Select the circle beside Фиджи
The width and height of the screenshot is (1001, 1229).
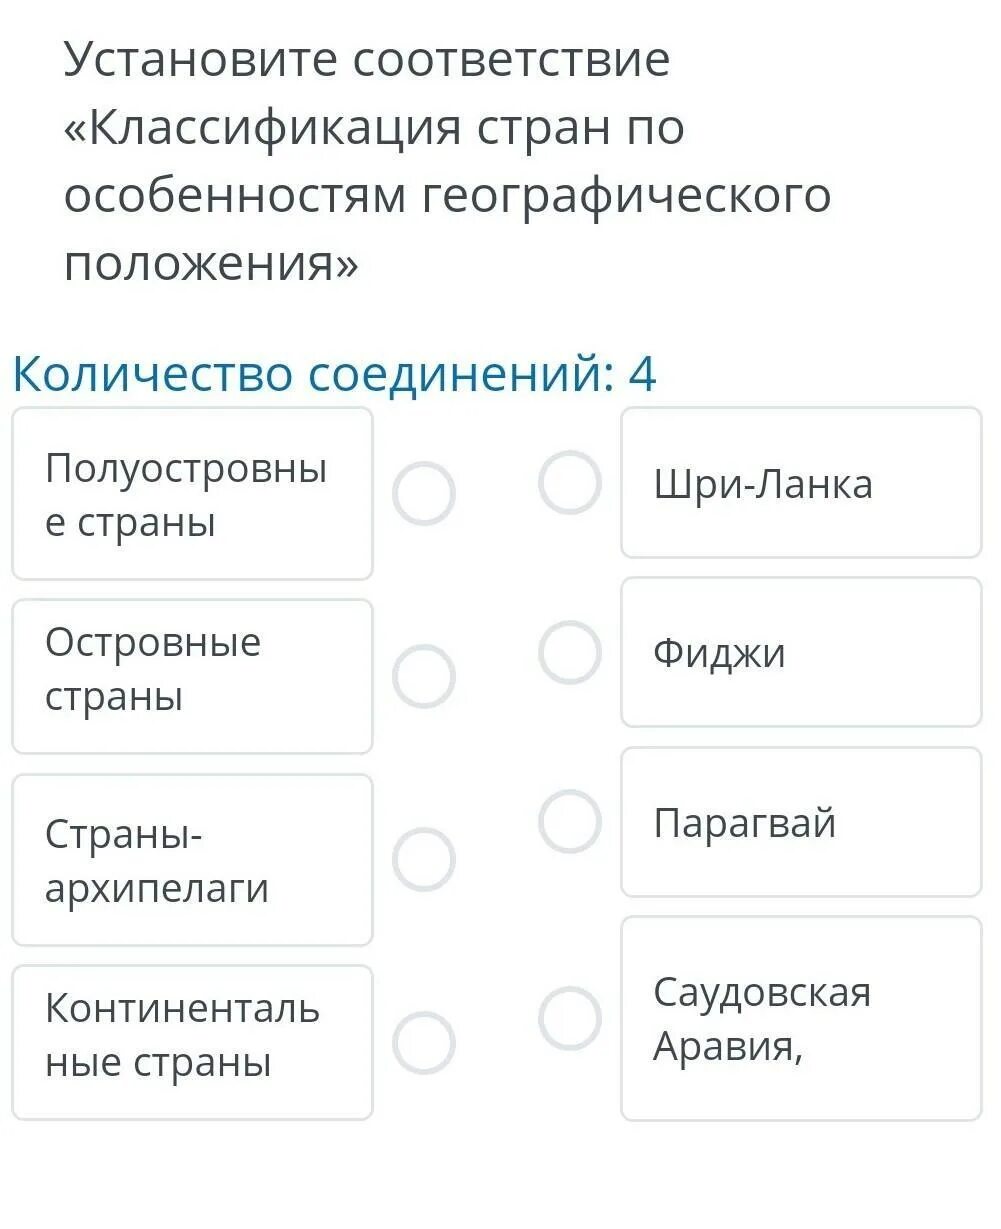(x=570, y=652)
